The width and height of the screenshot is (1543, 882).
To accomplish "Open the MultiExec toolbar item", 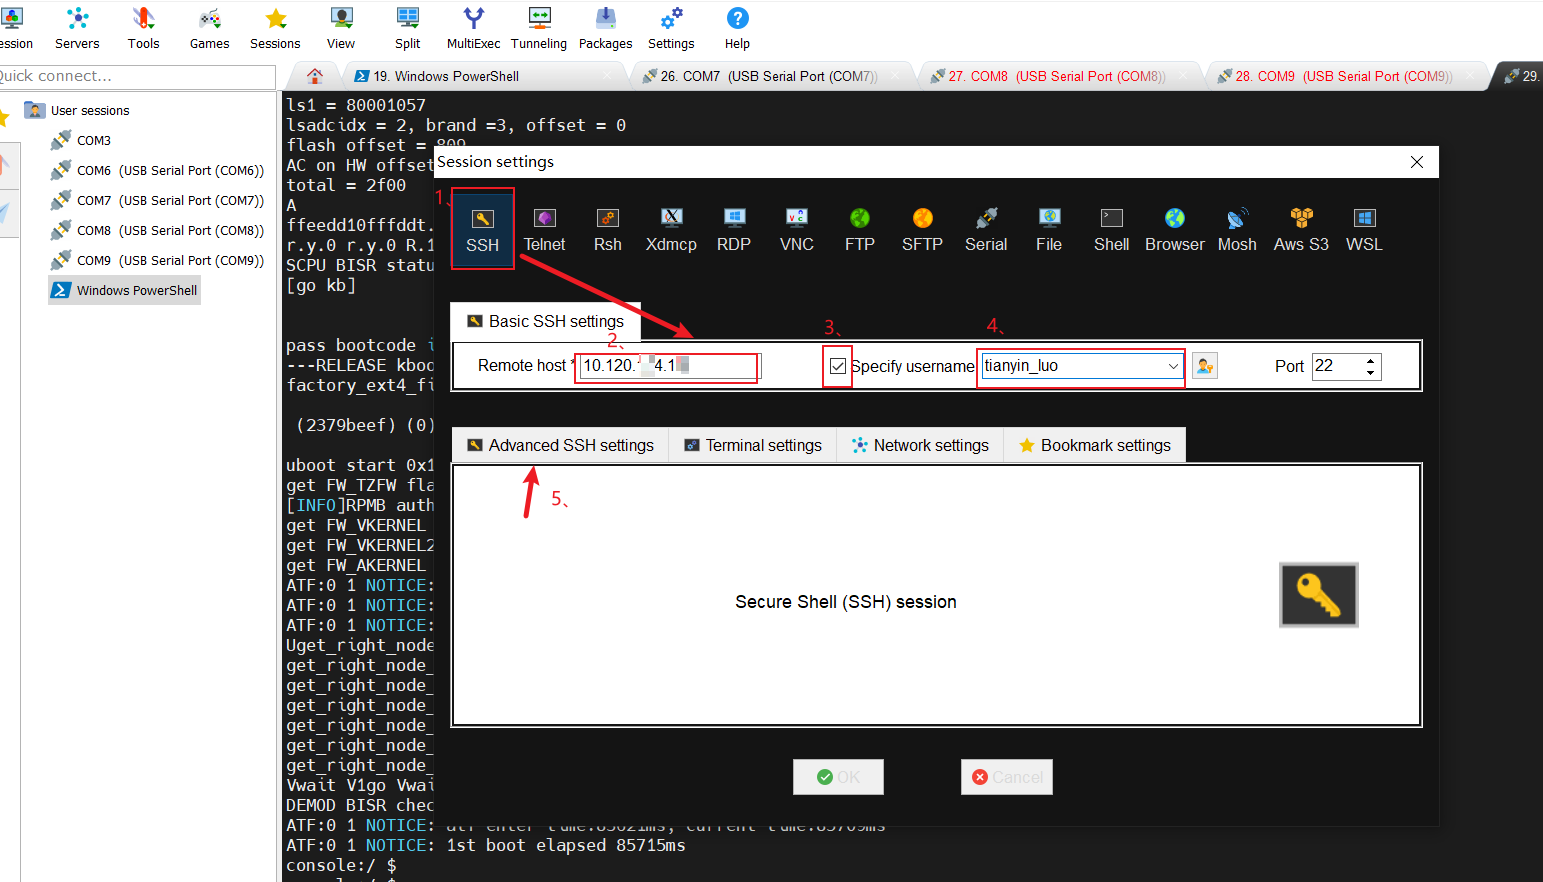I will point(473,28).
